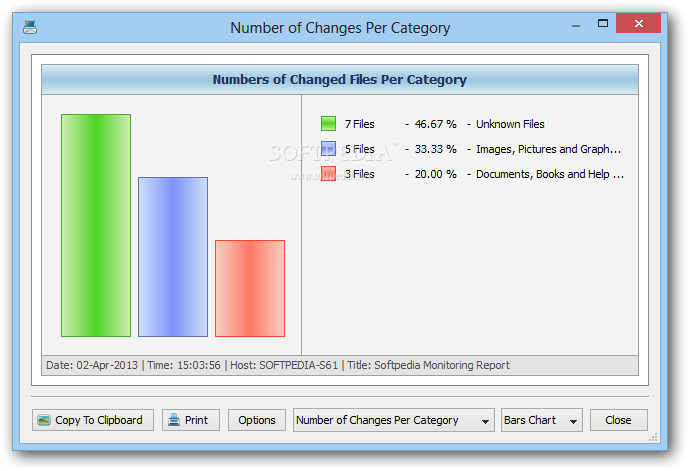The width and height of the screenshot is (688, 471).
Task: Click the '33.33 %' value
Action: [436, 149]
